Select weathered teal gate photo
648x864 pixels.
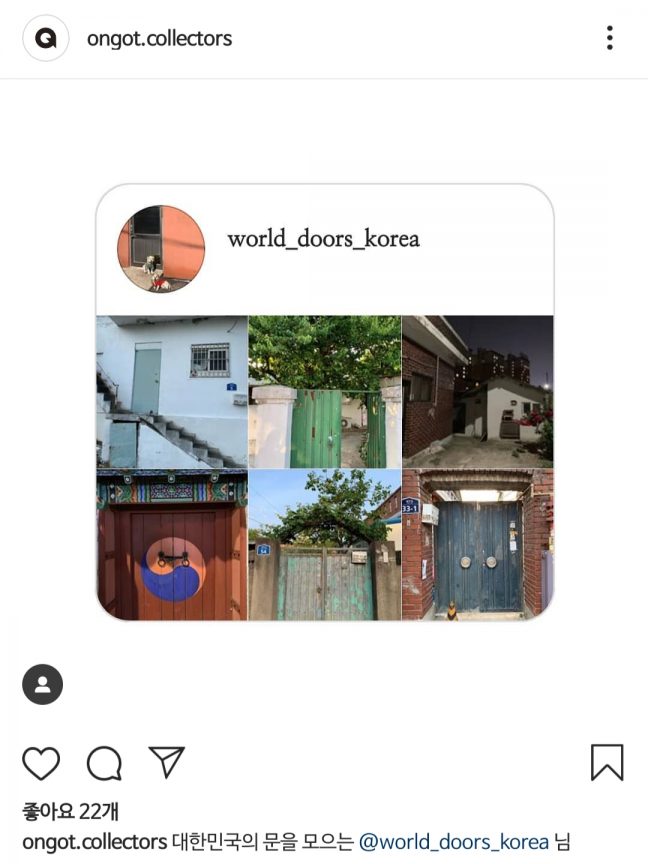[325, 545]
